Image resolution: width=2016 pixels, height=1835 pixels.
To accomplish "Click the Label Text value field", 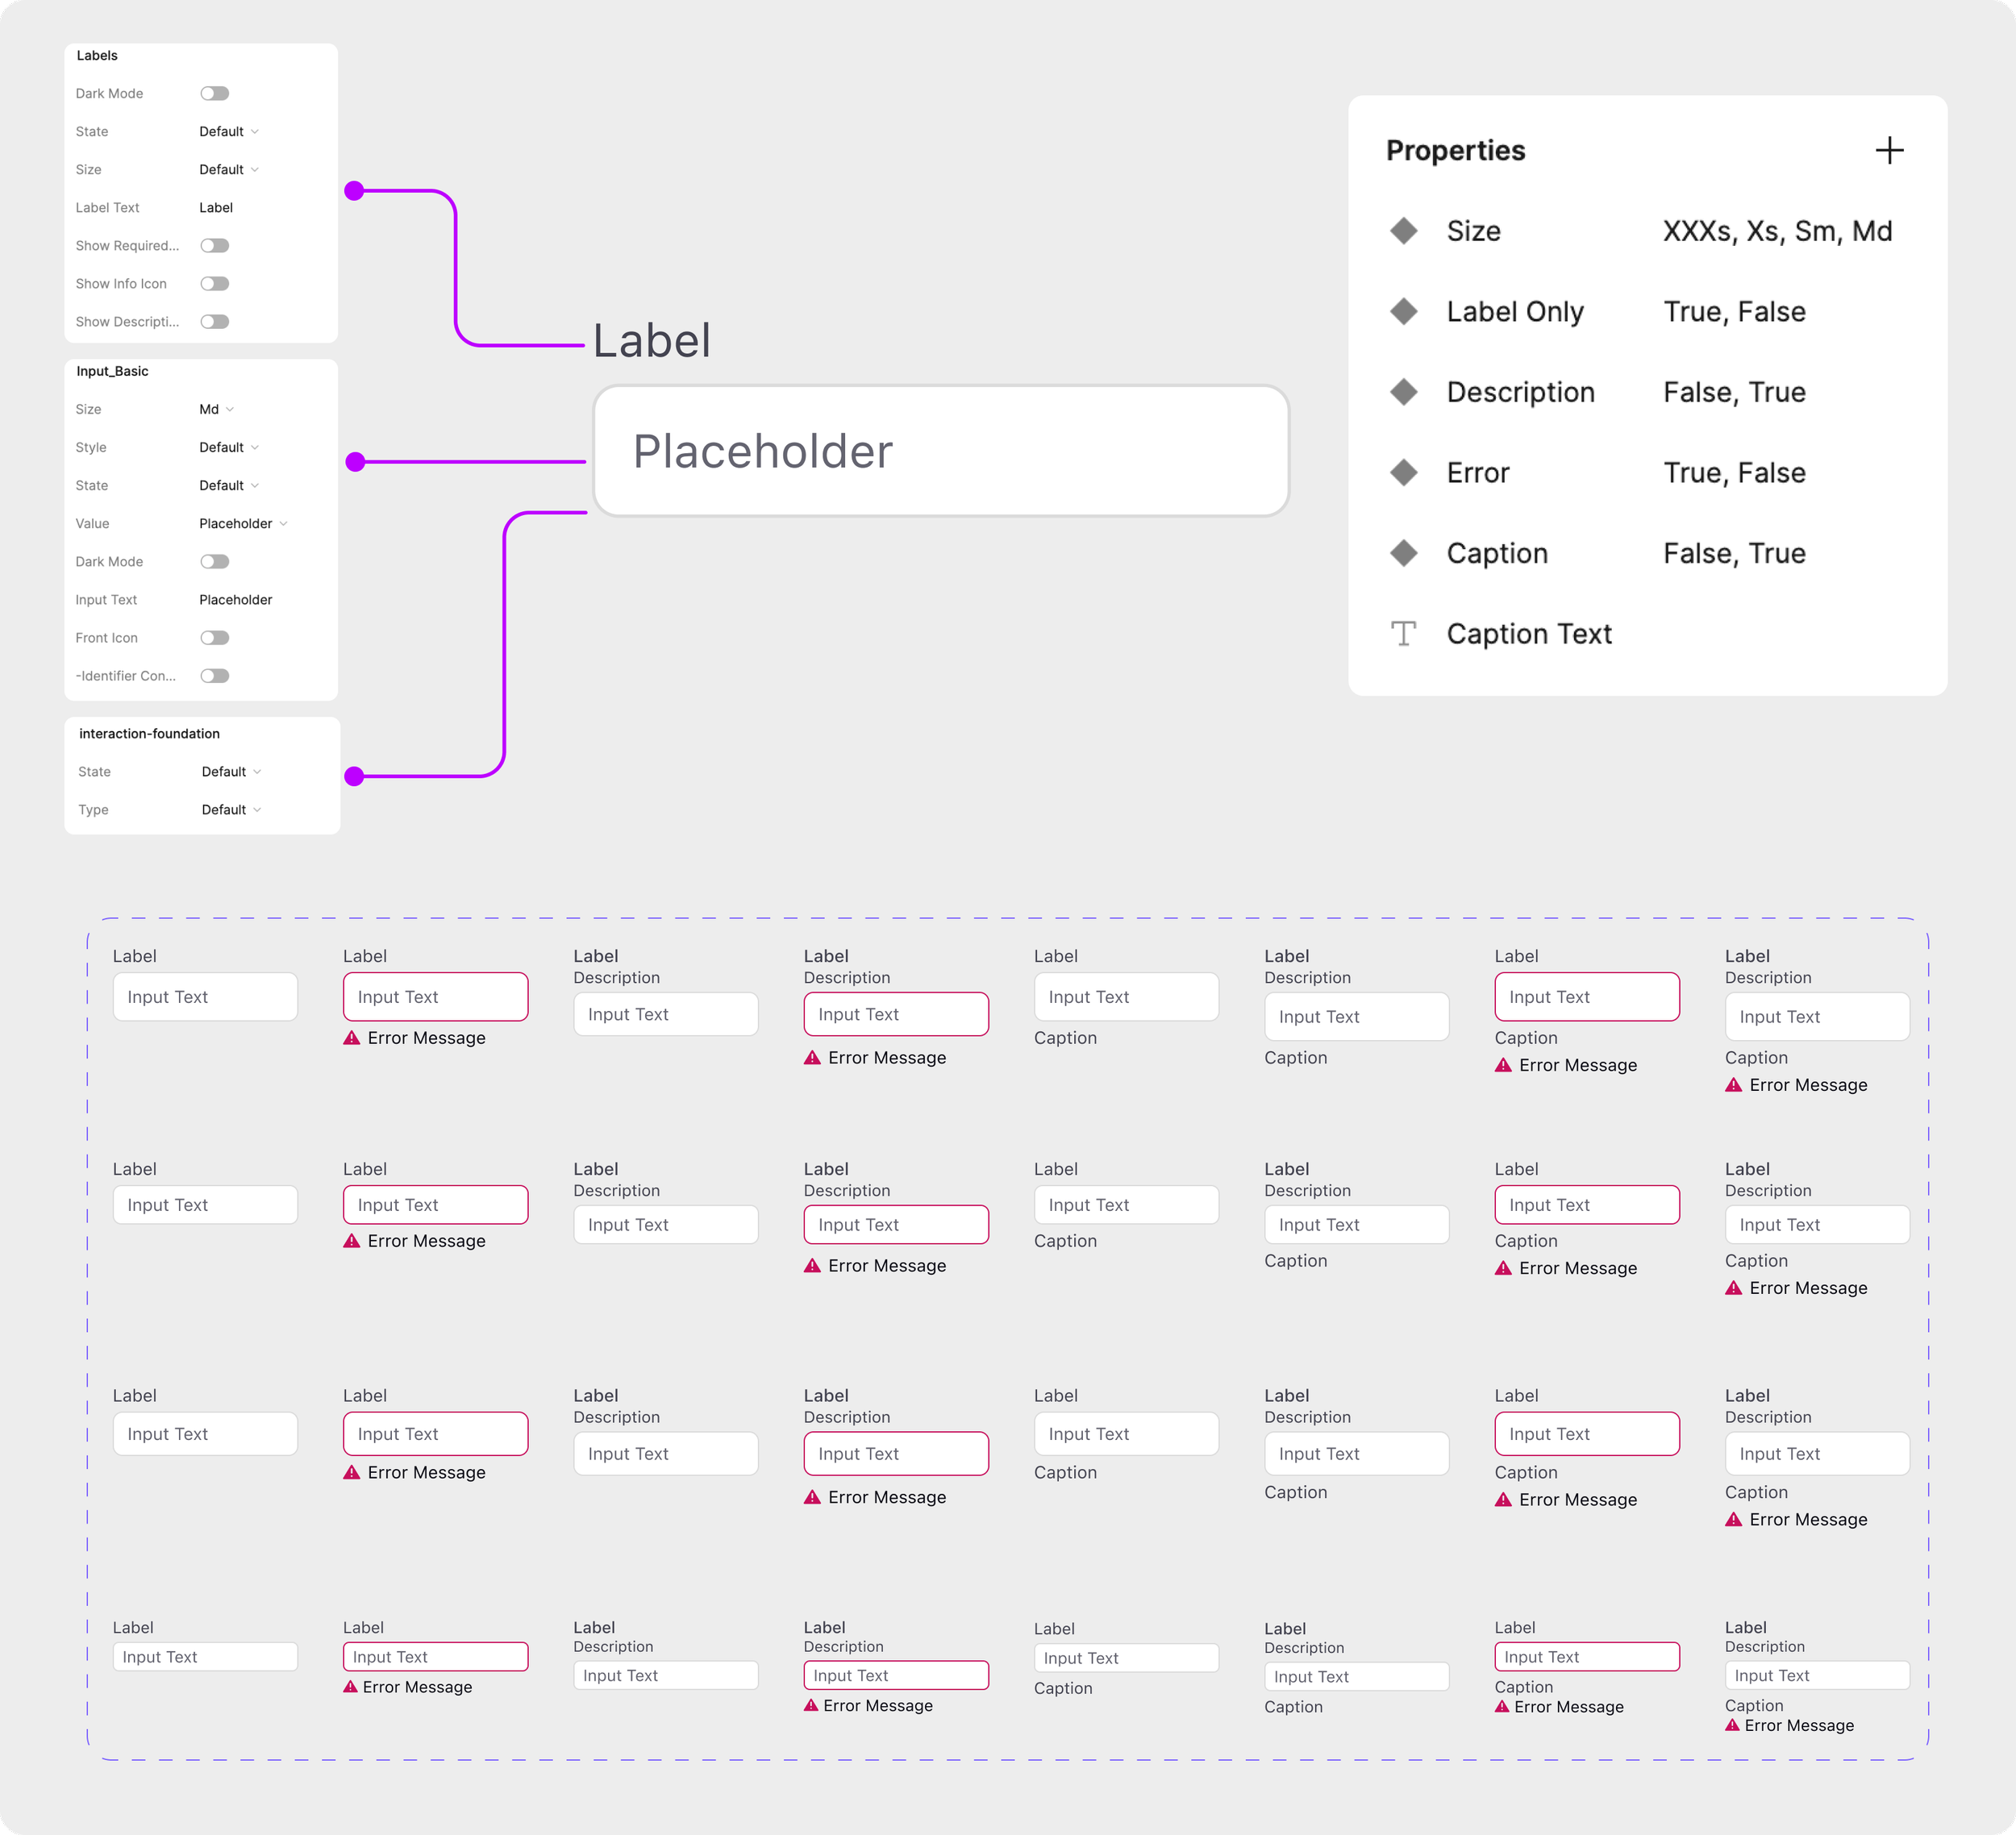I will (x=216, y=207).
